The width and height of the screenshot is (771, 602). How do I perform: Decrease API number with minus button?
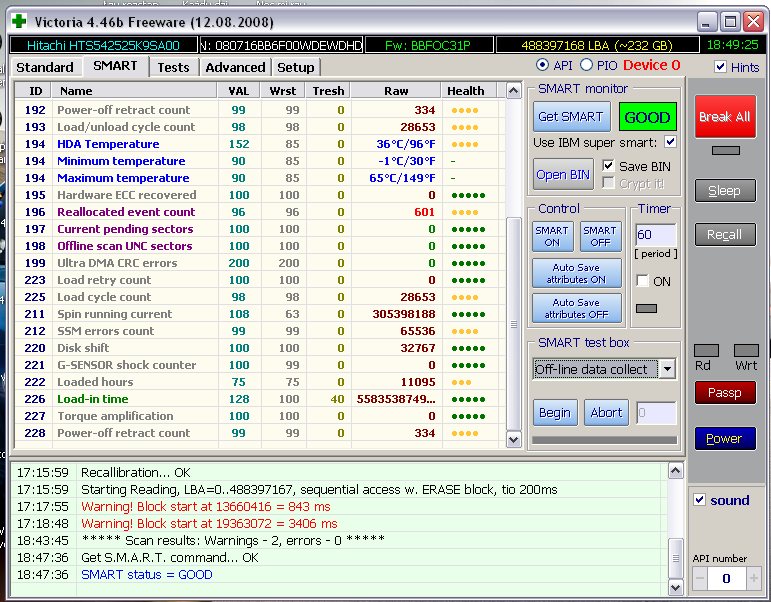click(700, 579)
